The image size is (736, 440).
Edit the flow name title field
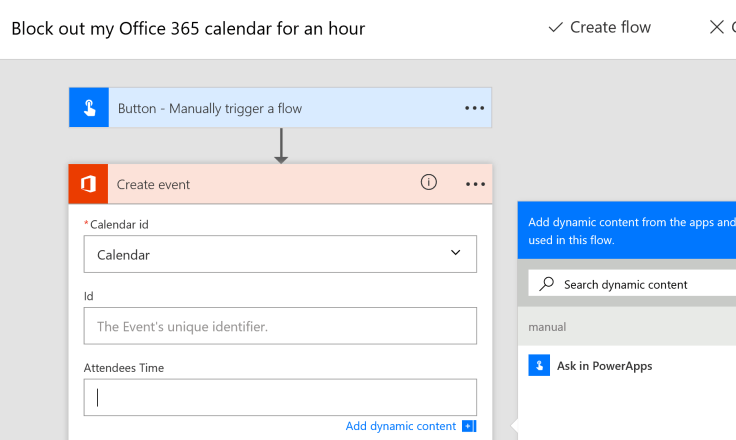[x=188, y=28]
